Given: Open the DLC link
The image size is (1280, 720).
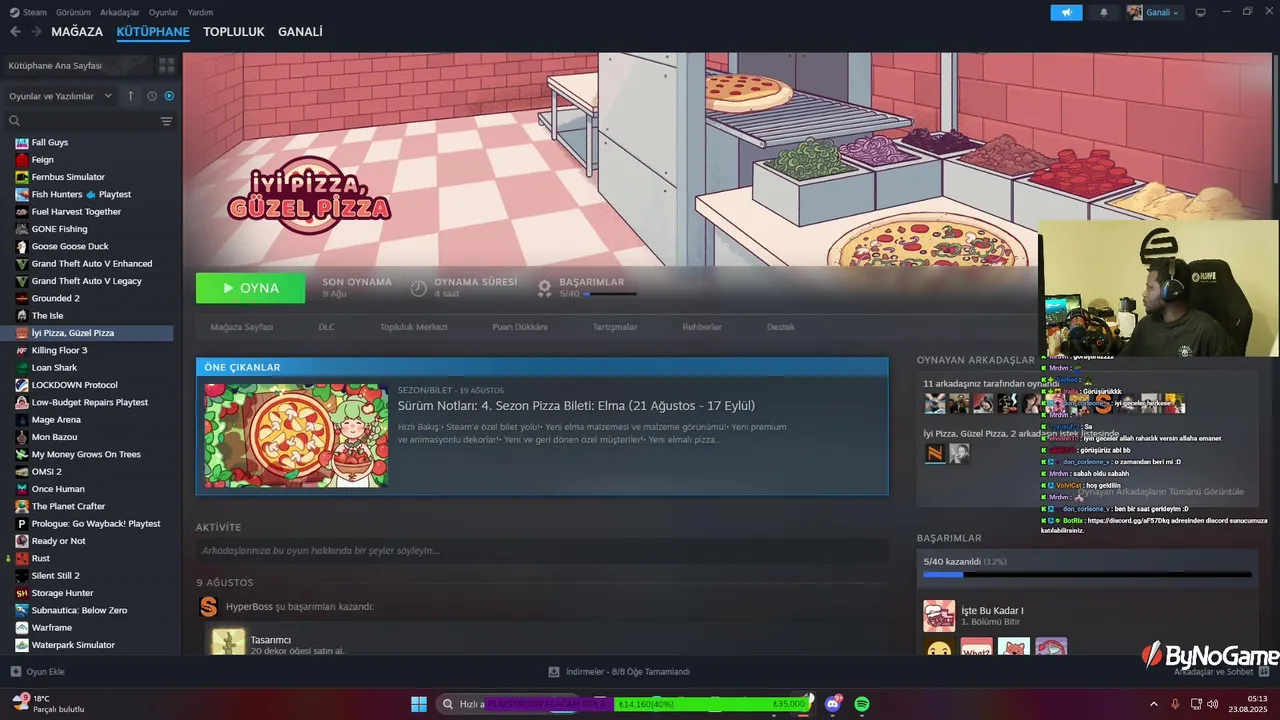Looking at the screenshot, I should (x=327, y=327).
